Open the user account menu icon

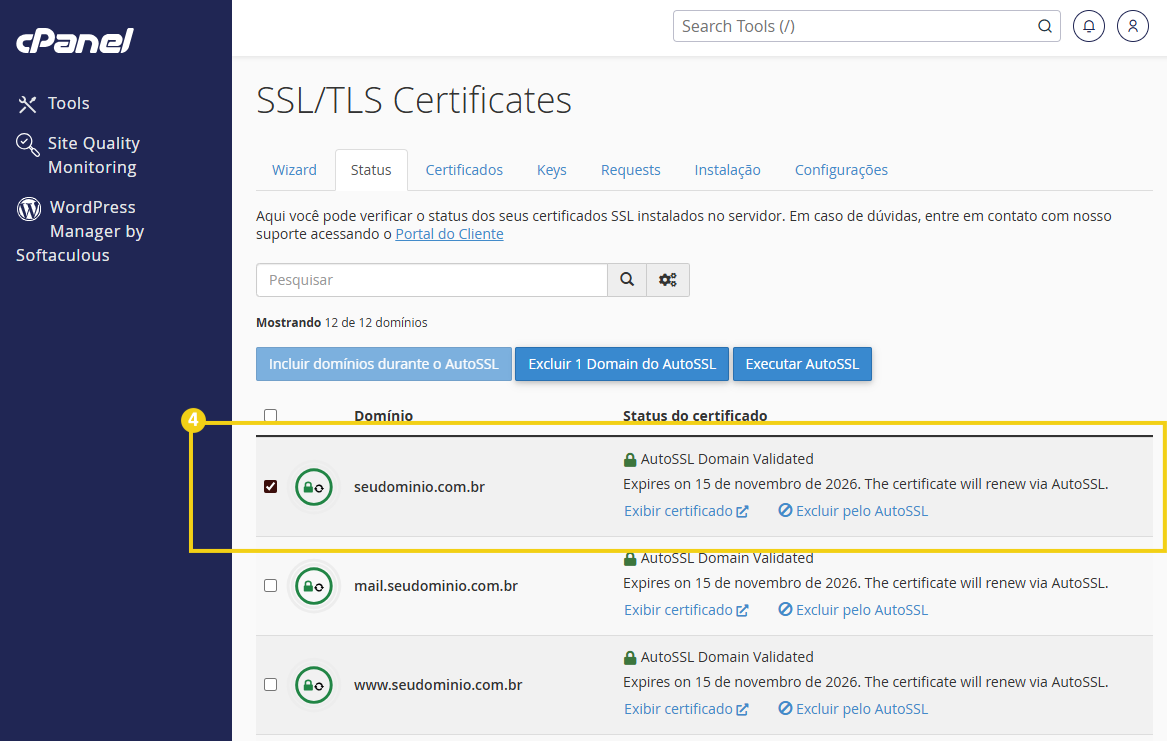click(1132, 26)
